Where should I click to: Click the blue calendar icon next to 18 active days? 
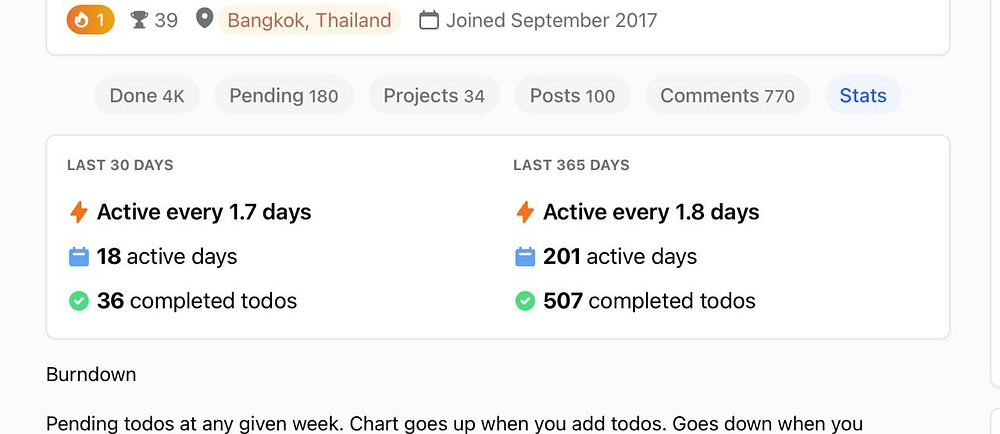click(x=78, y=257)
